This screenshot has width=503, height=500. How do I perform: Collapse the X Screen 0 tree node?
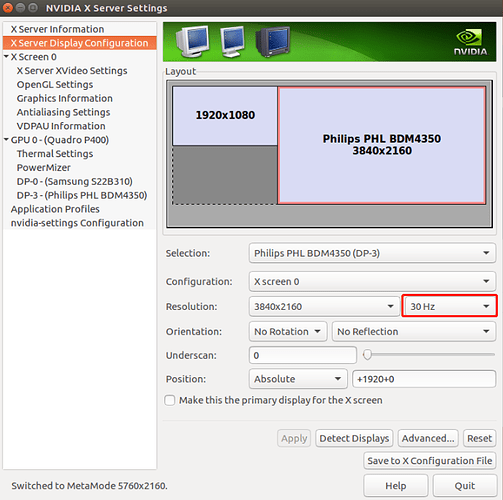coord(6,57)
